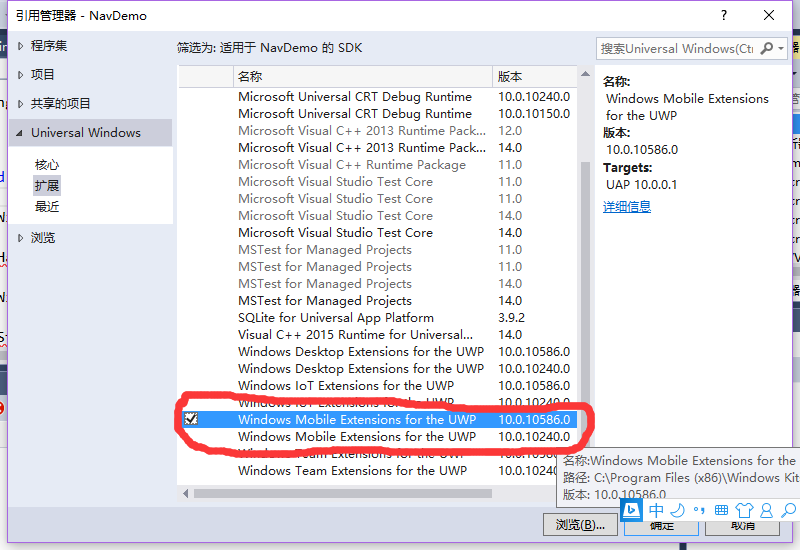Select the 核心 sub-item
800x550 pixels.
coord(47,165)
